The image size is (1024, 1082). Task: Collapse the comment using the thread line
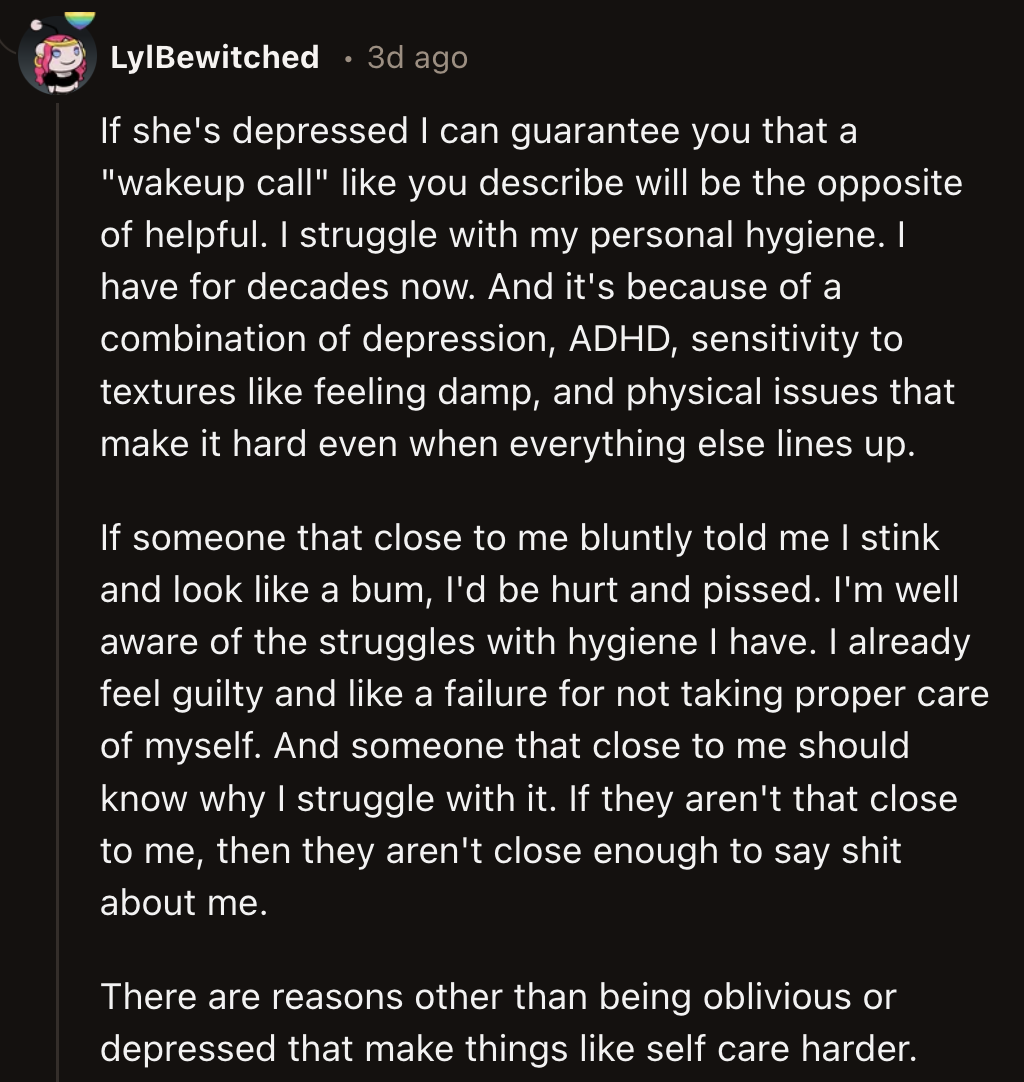point(58,500)
